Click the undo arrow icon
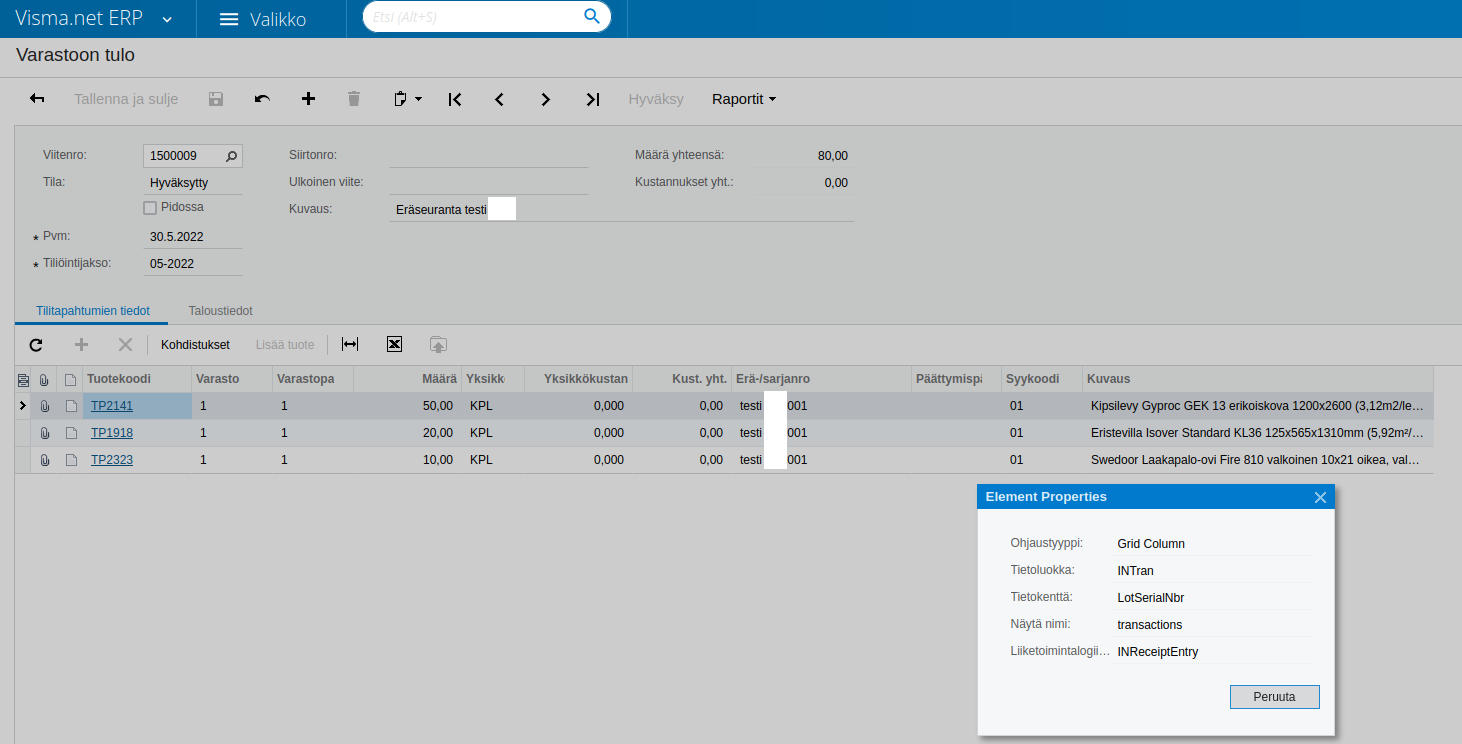 [x=261, y=98]
